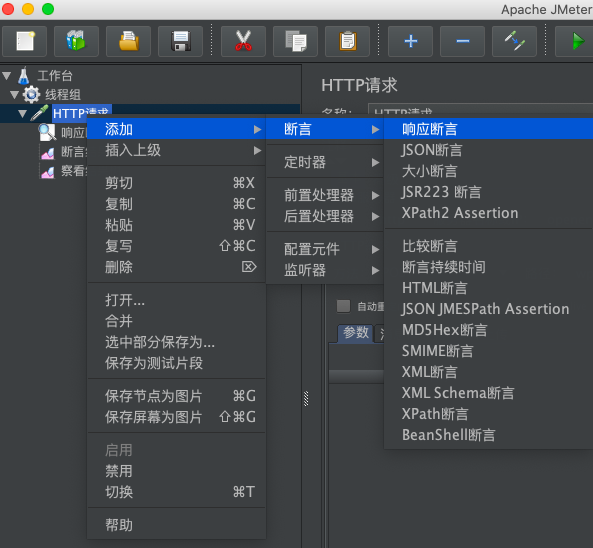Screen dimensions: 593x548
Task: Click the New test plan toolbar icon
Action: pos(25,41)
